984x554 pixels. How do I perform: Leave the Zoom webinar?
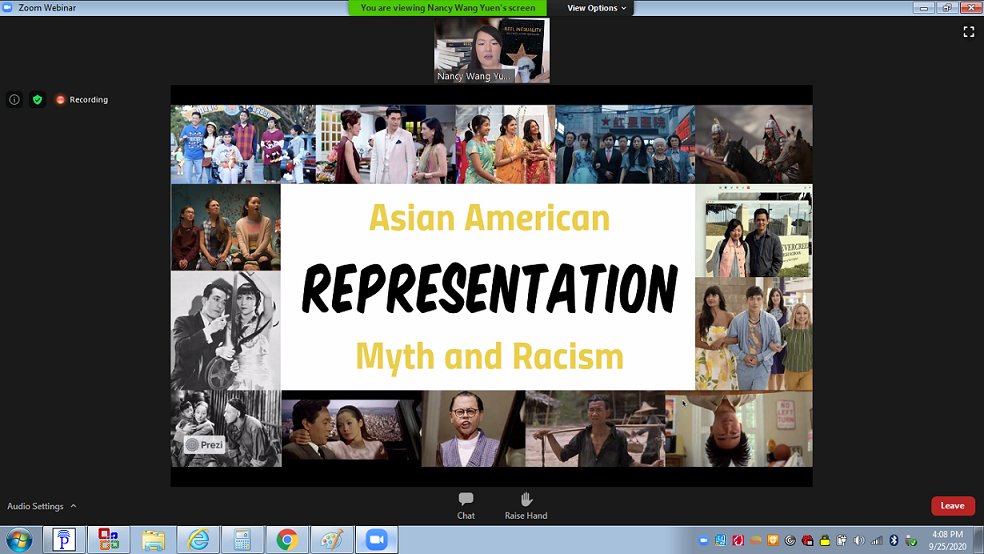(x=953, y=506)
